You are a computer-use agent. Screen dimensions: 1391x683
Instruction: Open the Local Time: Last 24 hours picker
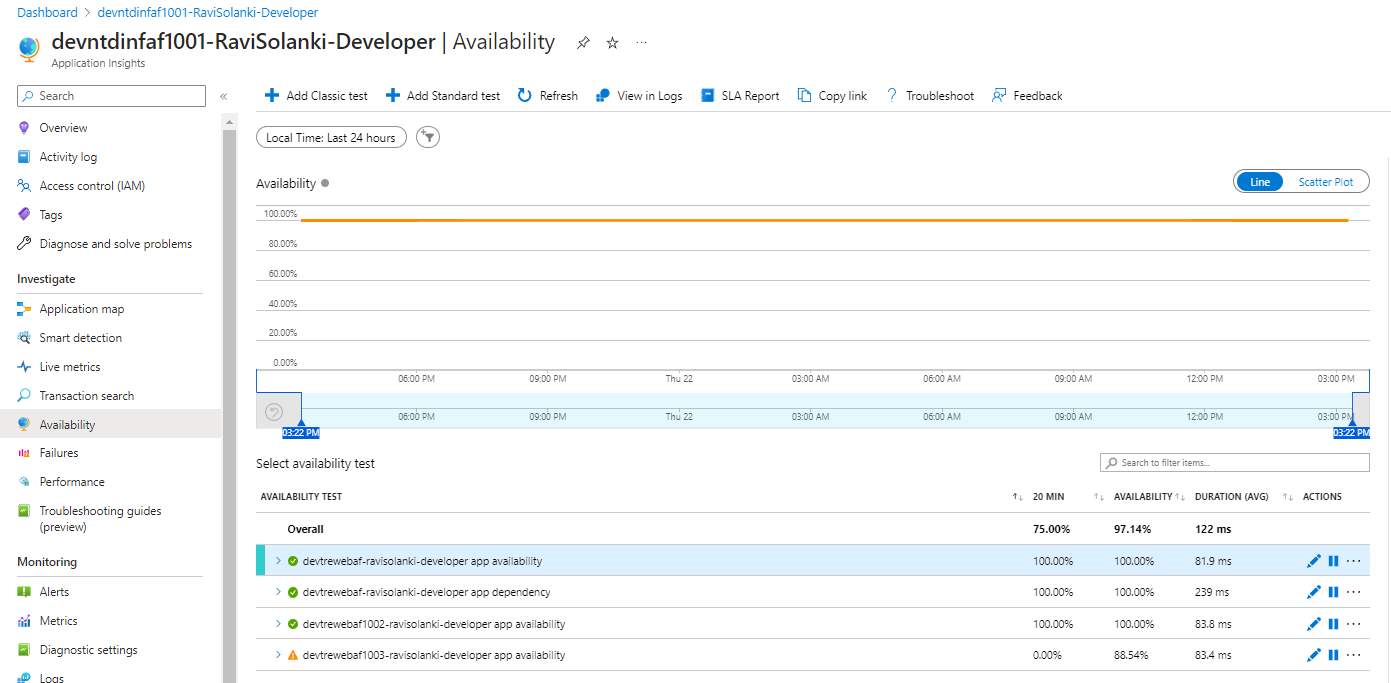[x=330, y=136]
